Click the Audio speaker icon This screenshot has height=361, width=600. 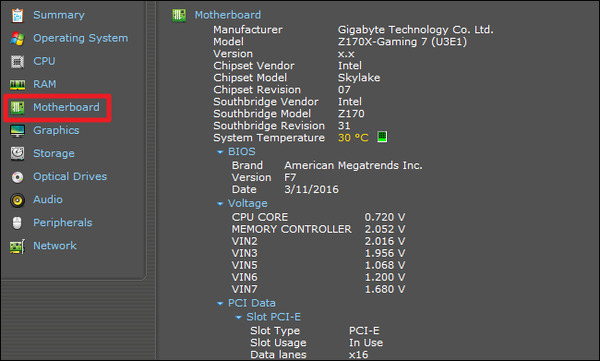point(17,200)
